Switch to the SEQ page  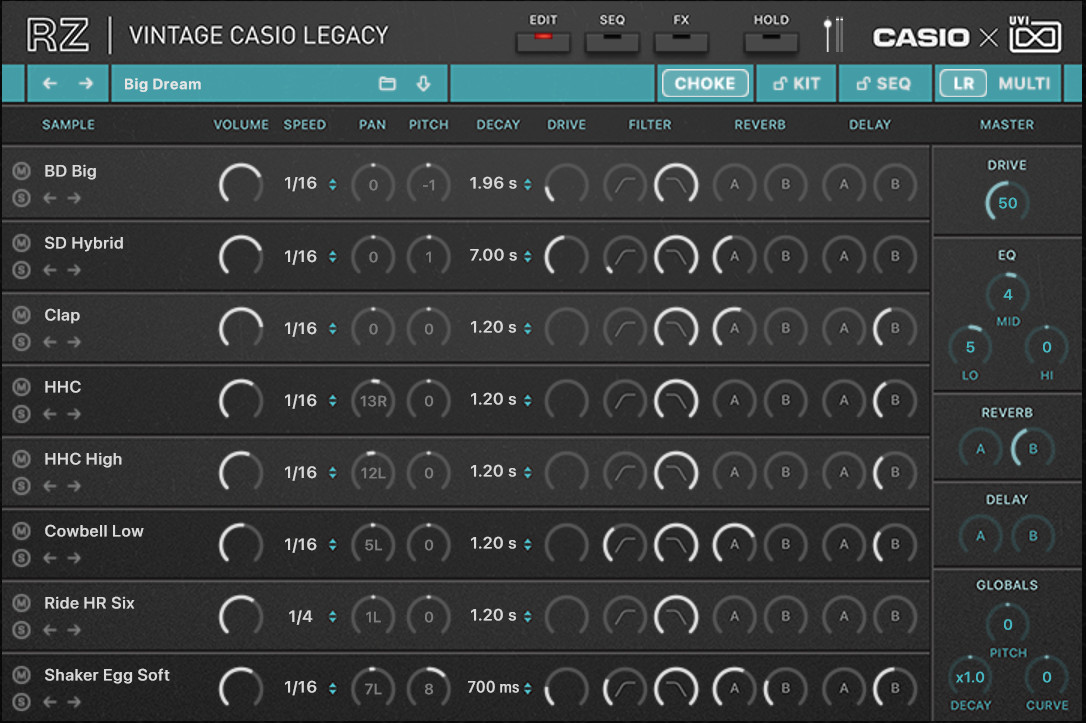pos(612,42)
